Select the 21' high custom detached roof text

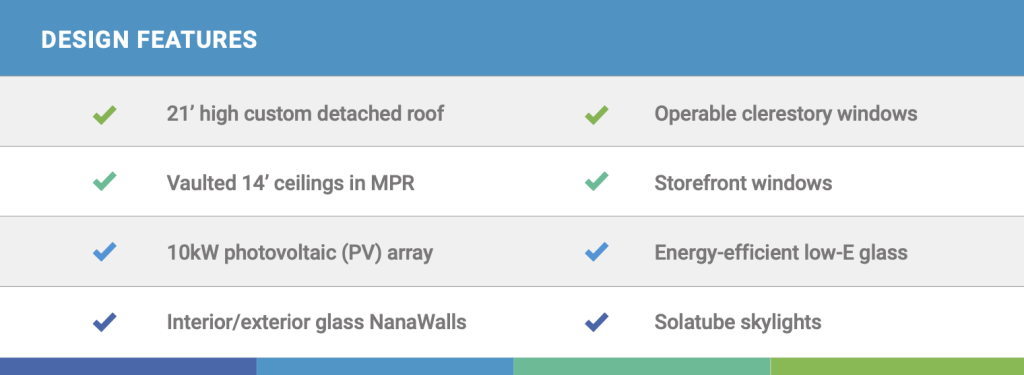pyautogui.click(x=305, y=114)
